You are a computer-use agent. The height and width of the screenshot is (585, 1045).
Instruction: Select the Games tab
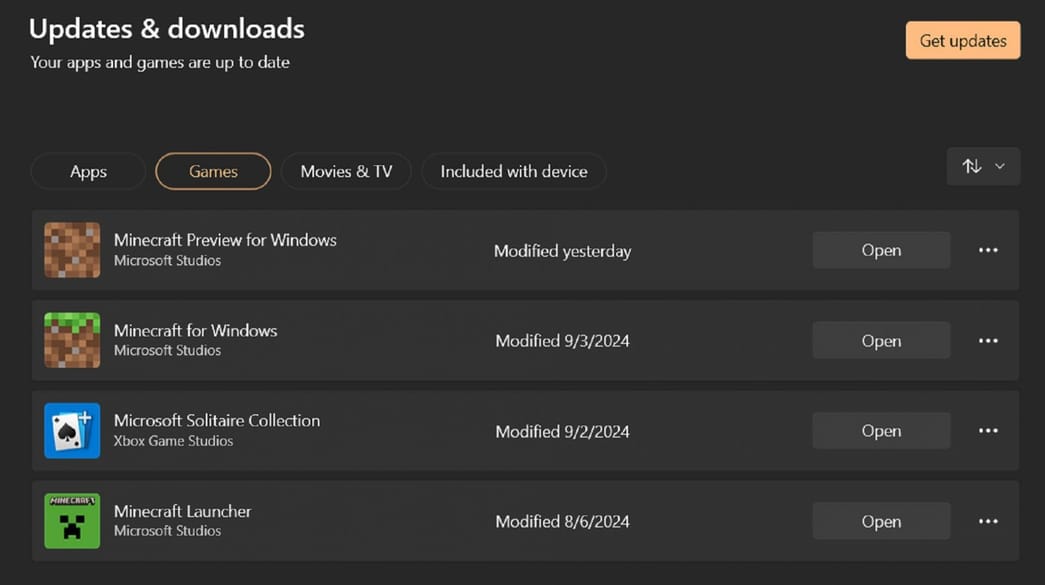click(x=212, y=171)
